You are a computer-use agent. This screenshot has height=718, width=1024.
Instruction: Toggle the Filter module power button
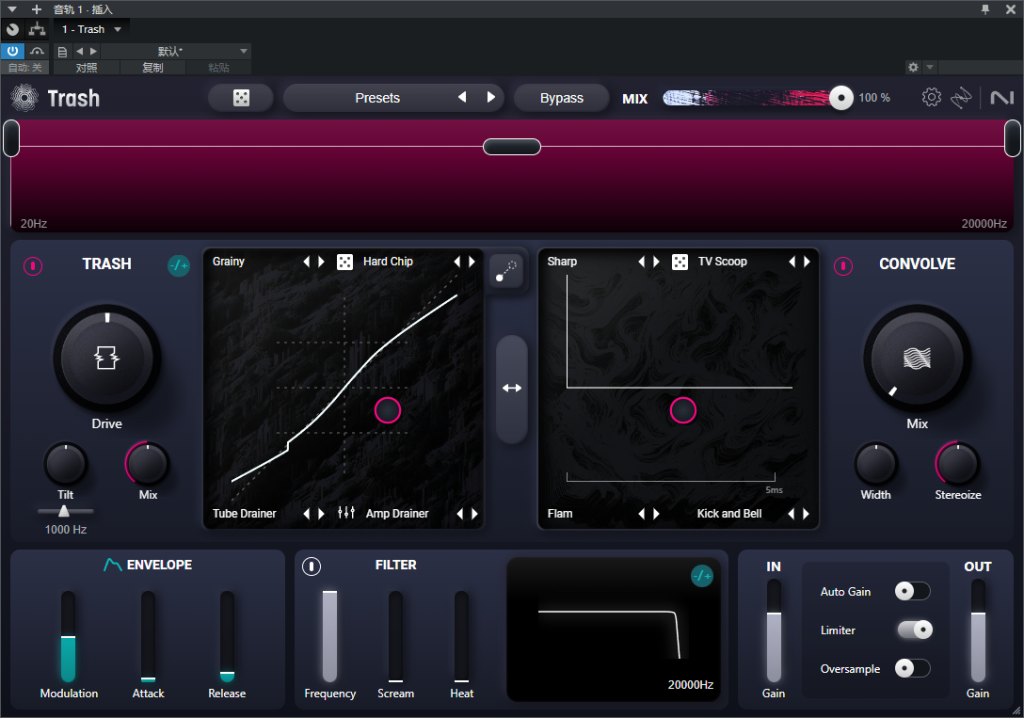[312, 566]
